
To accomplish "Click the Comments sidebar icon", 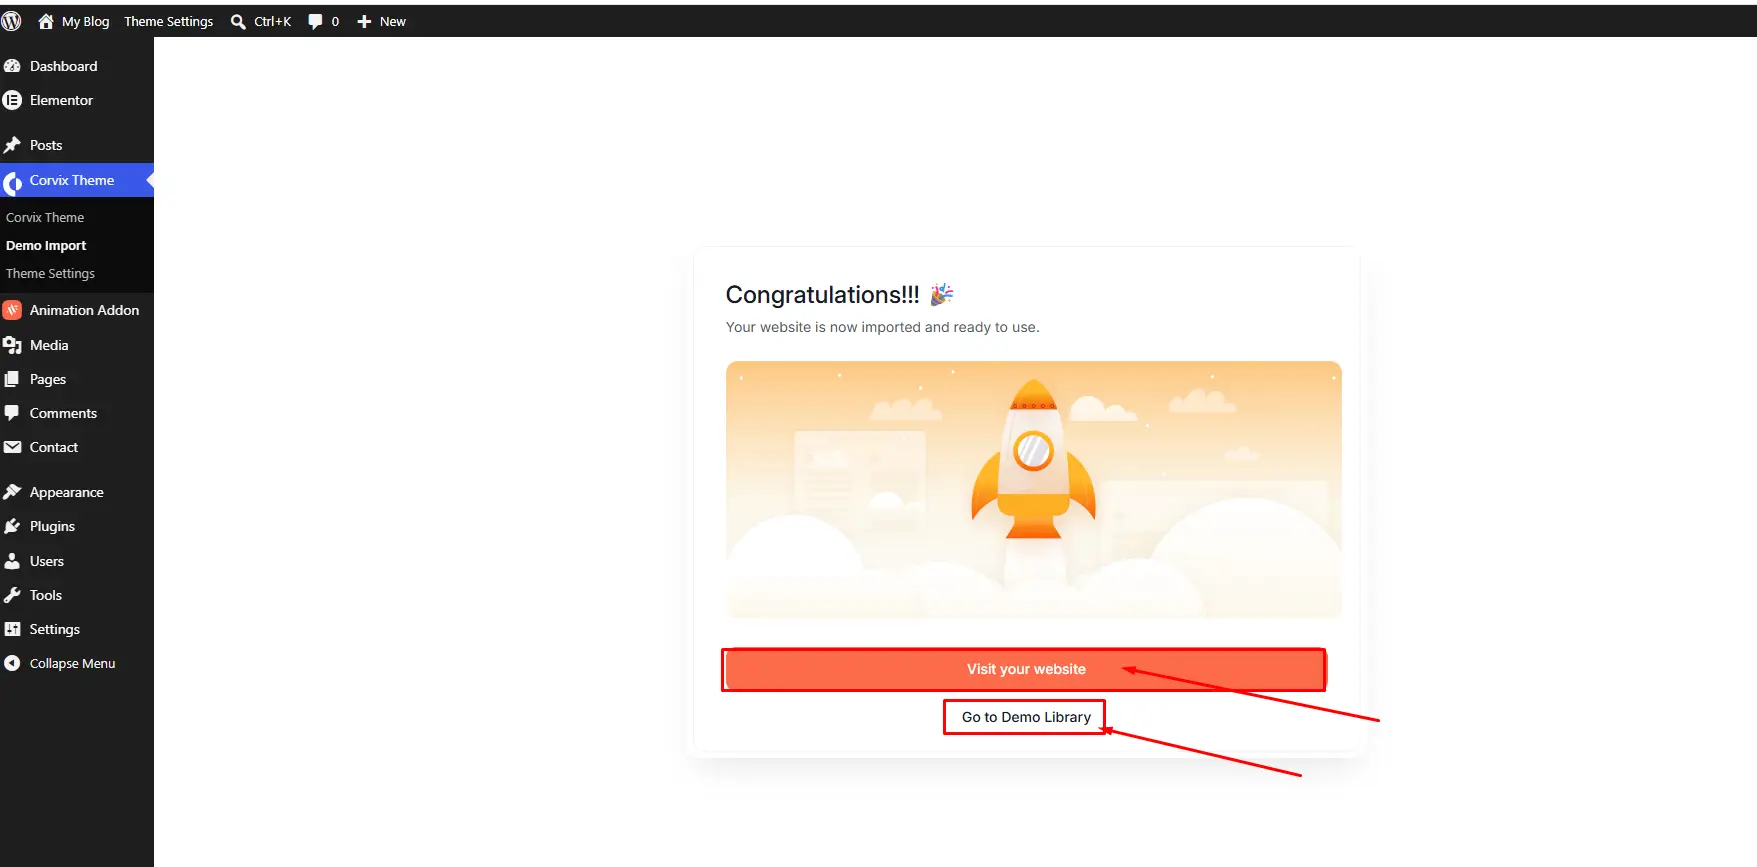I will tap(12, 413).
